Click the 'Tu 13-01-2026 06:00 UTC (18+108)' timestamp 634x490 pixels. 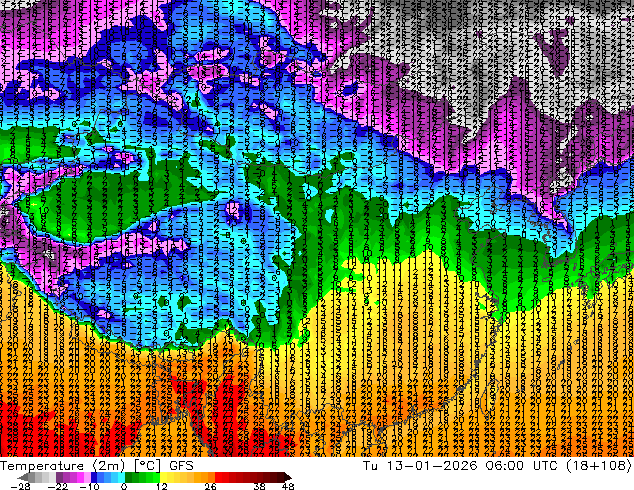pos(497,465)
